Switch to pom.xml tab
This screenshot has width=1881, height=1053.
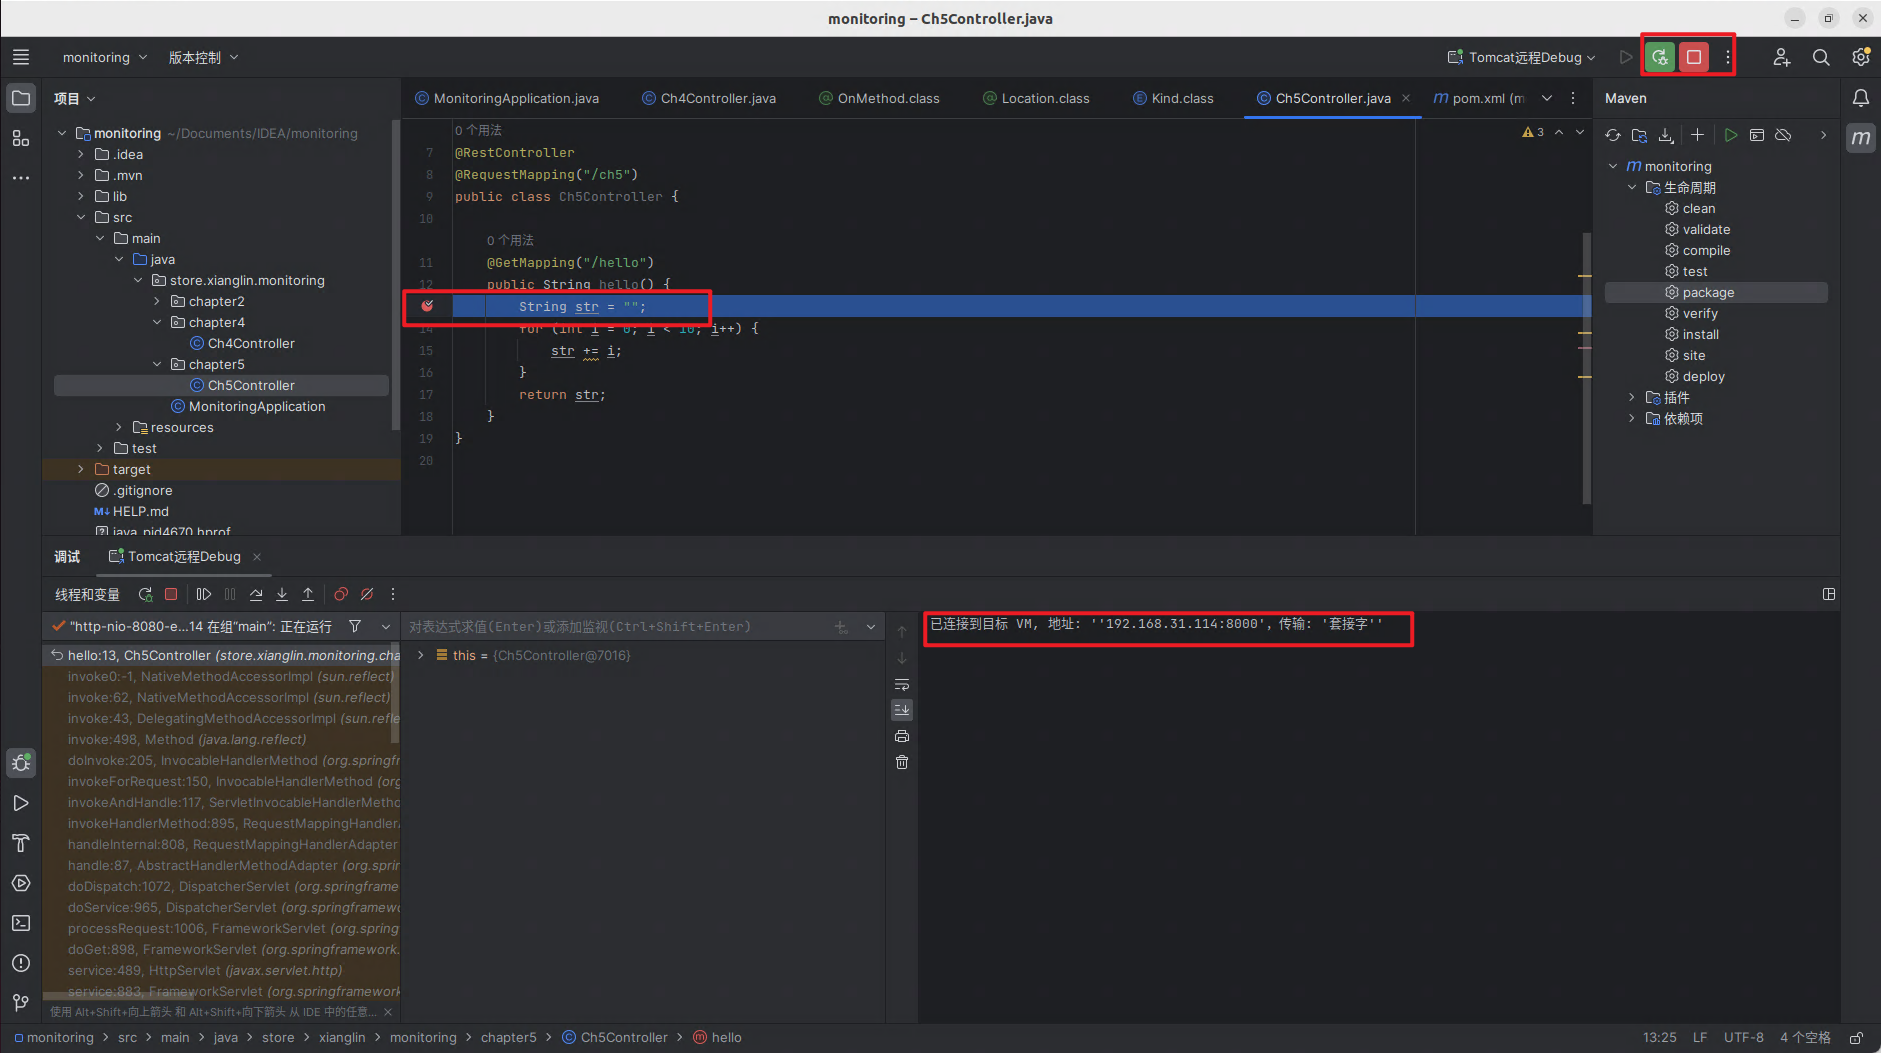pyautogui.click(x=1480, y=98)
